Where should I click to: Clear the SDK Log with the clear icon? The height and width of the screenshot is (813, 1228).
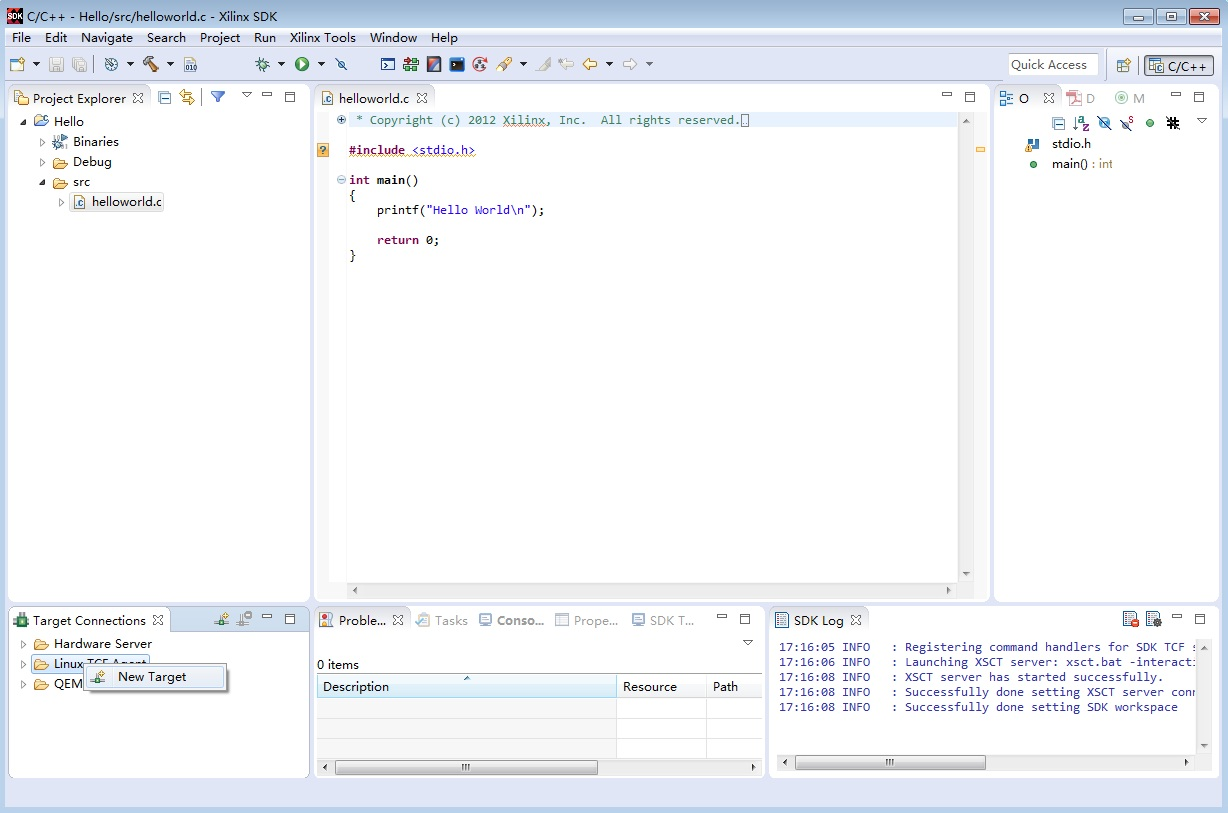(1131, 619)
